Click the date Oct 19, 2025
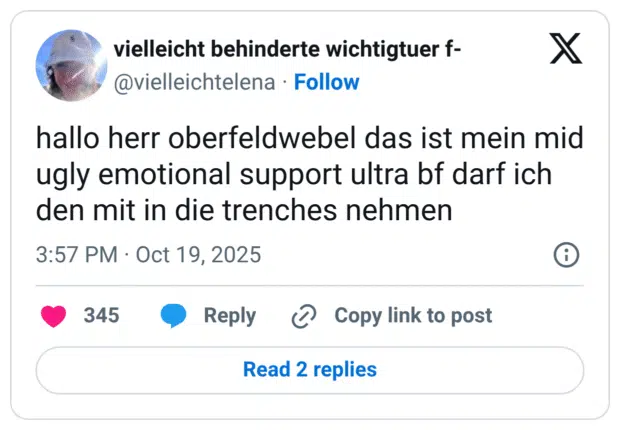This screenshot has height=430, width=620. tap(198, 255)
